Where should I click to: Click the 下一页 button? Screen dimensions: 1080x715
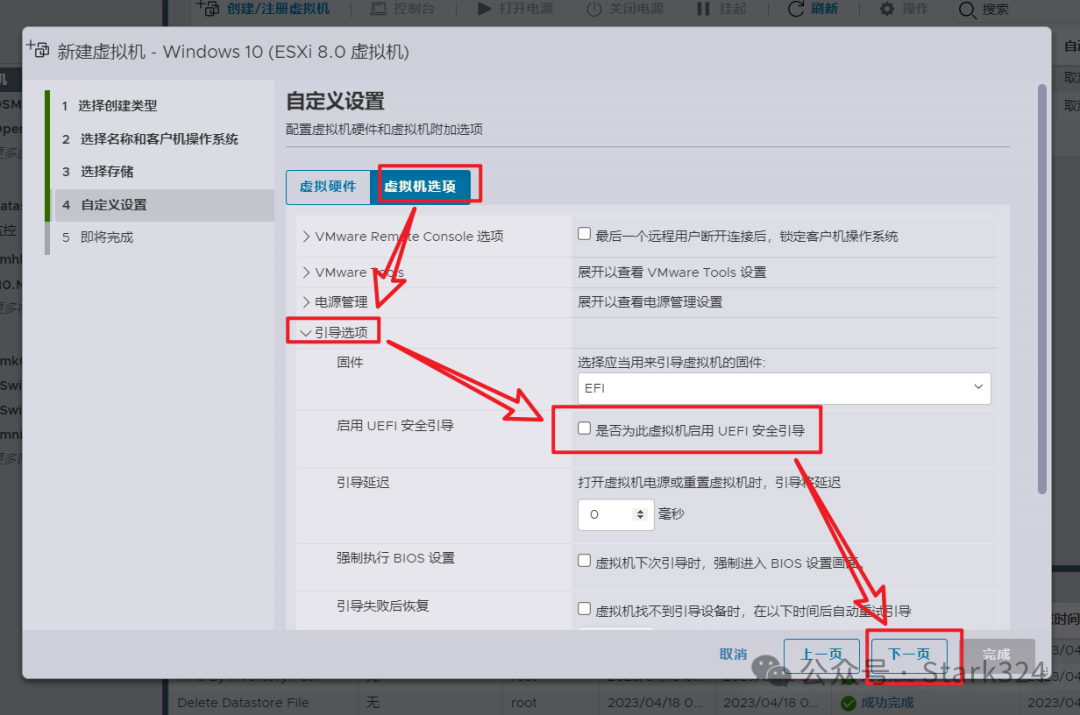(x=909, y=654)
